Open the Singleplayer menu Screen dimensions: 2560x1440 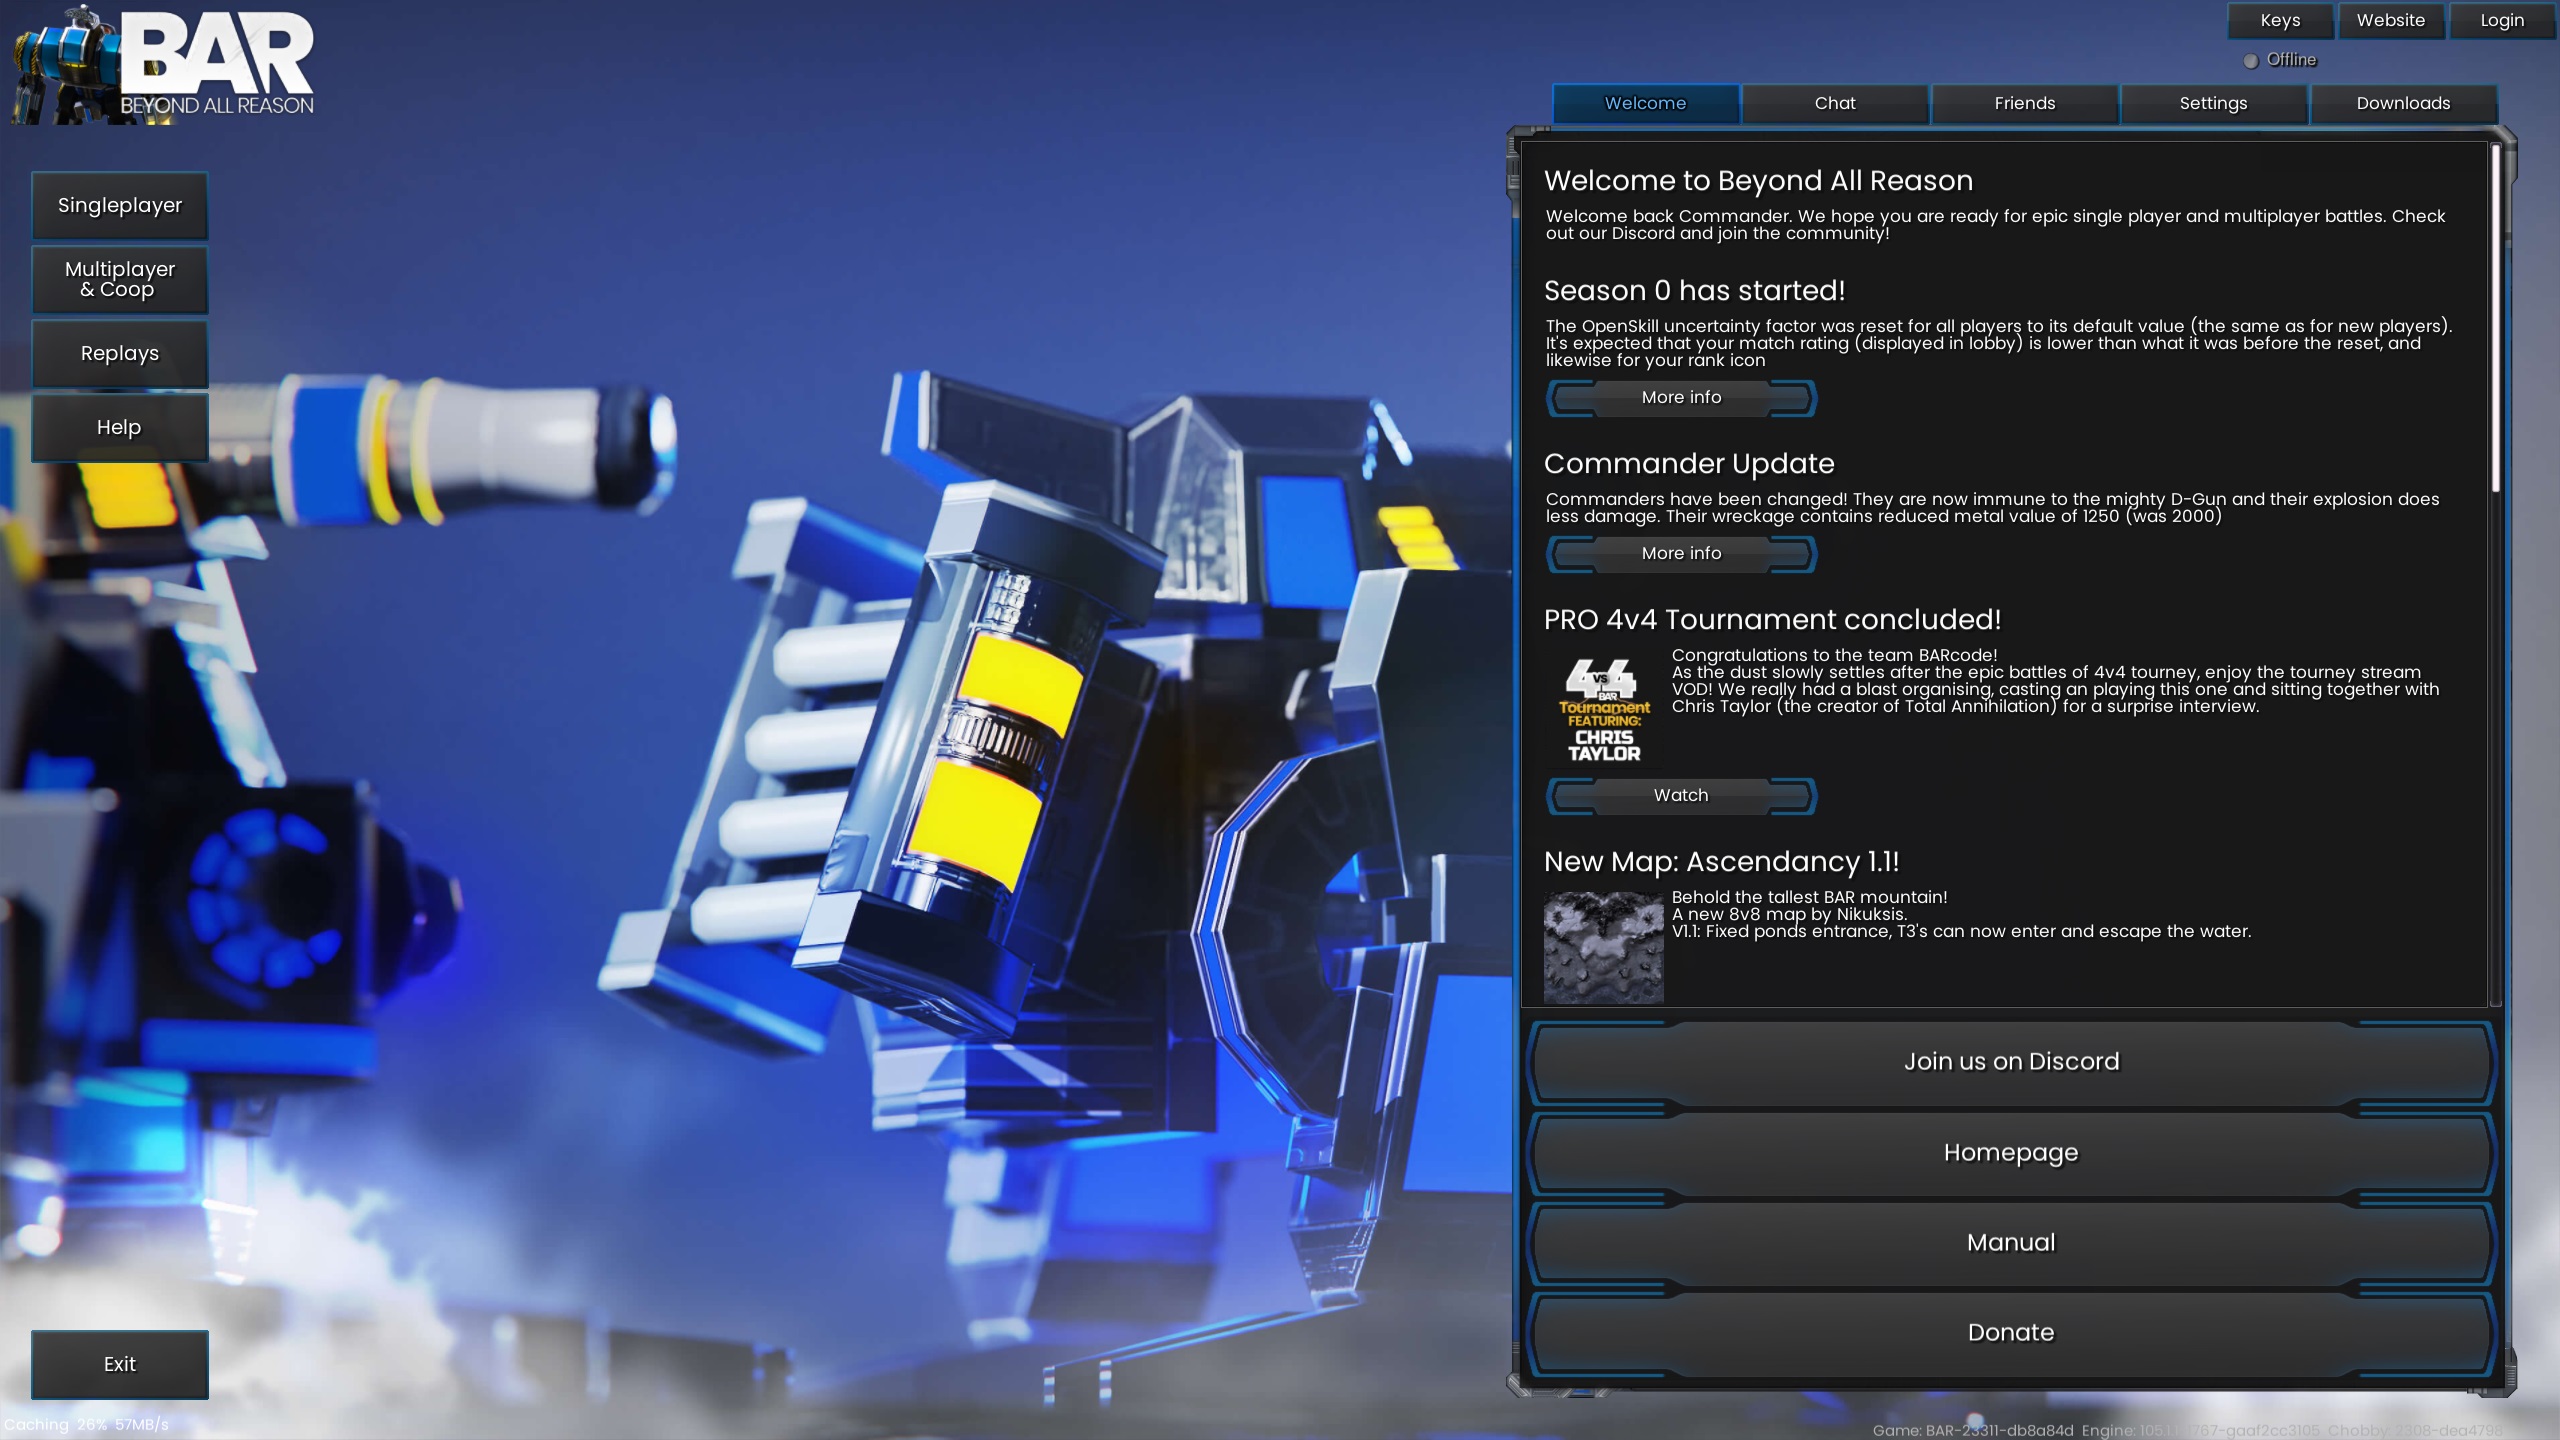coord(120,206)
